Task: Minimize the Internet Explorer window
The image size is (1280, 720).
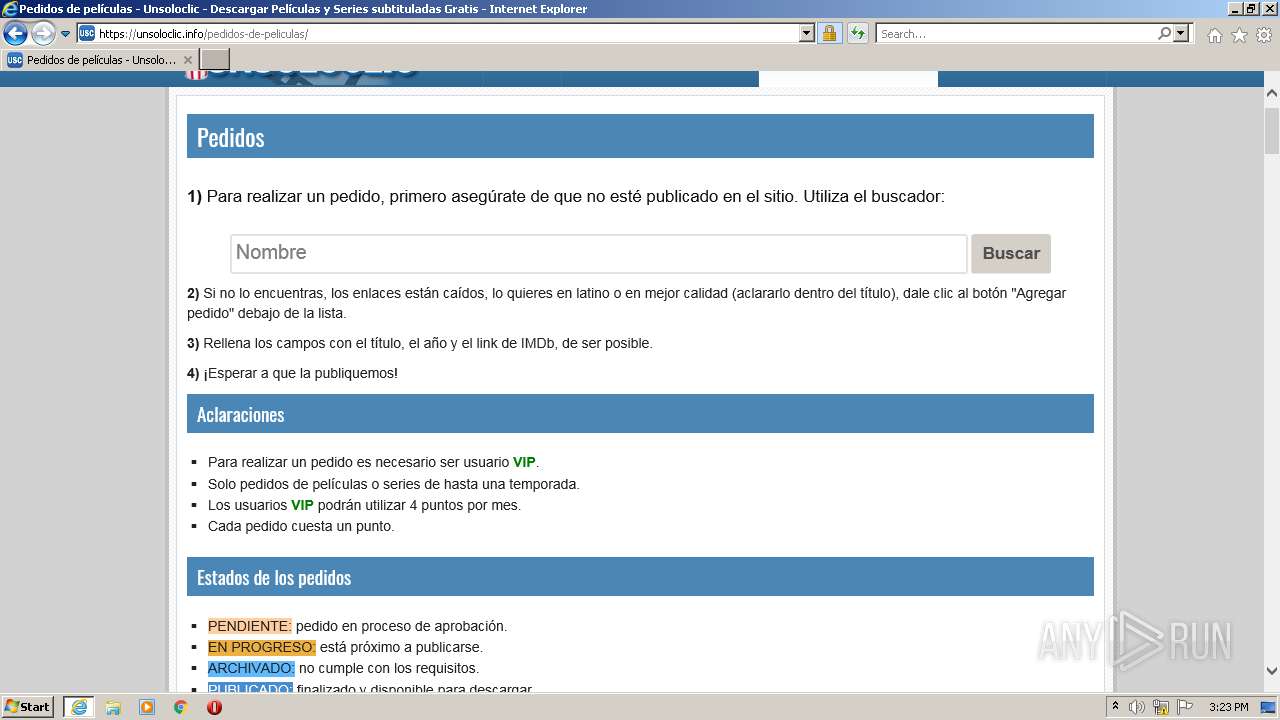Action: tap(1235, 8)
